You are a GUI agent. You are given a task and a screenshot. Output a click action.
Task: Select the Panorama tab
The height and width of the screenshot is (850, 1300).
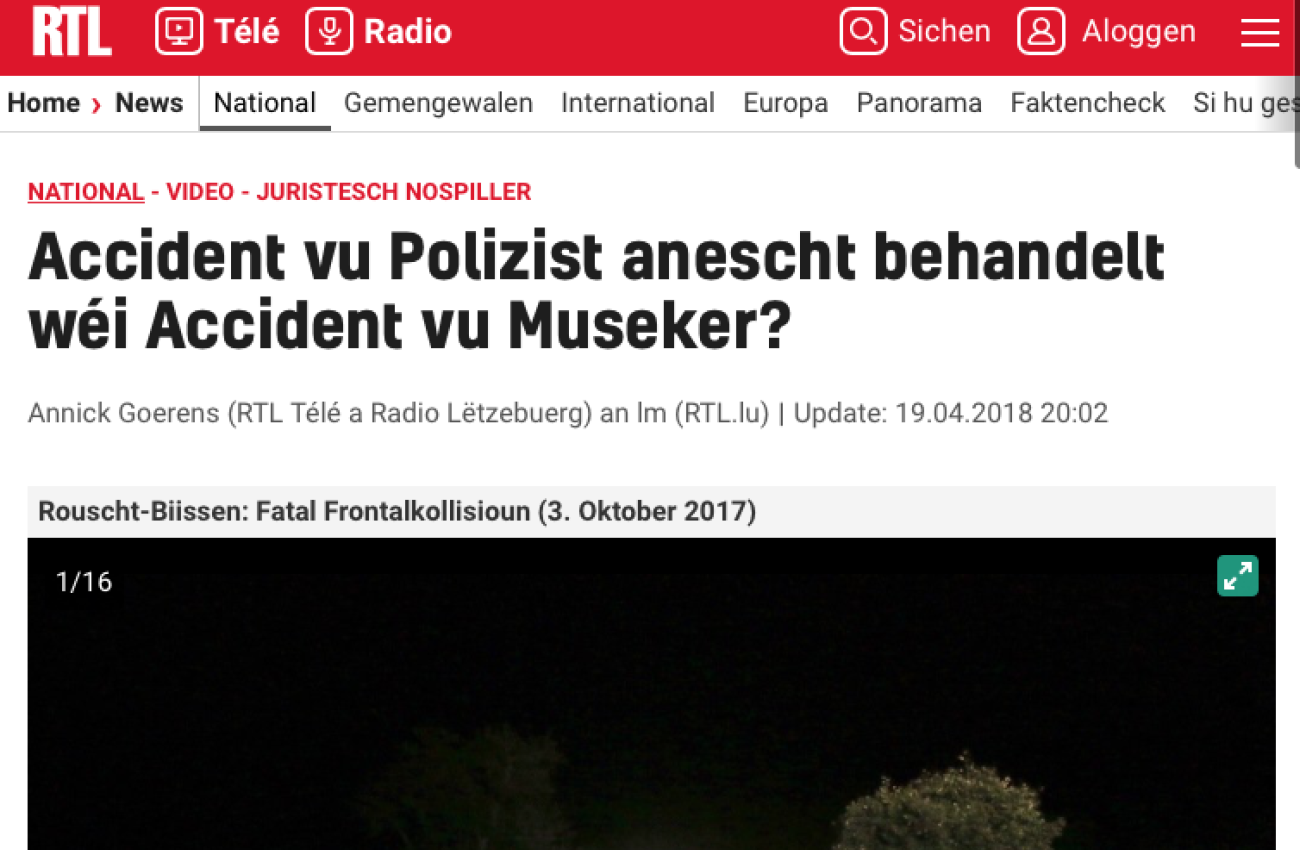point(919,103)
